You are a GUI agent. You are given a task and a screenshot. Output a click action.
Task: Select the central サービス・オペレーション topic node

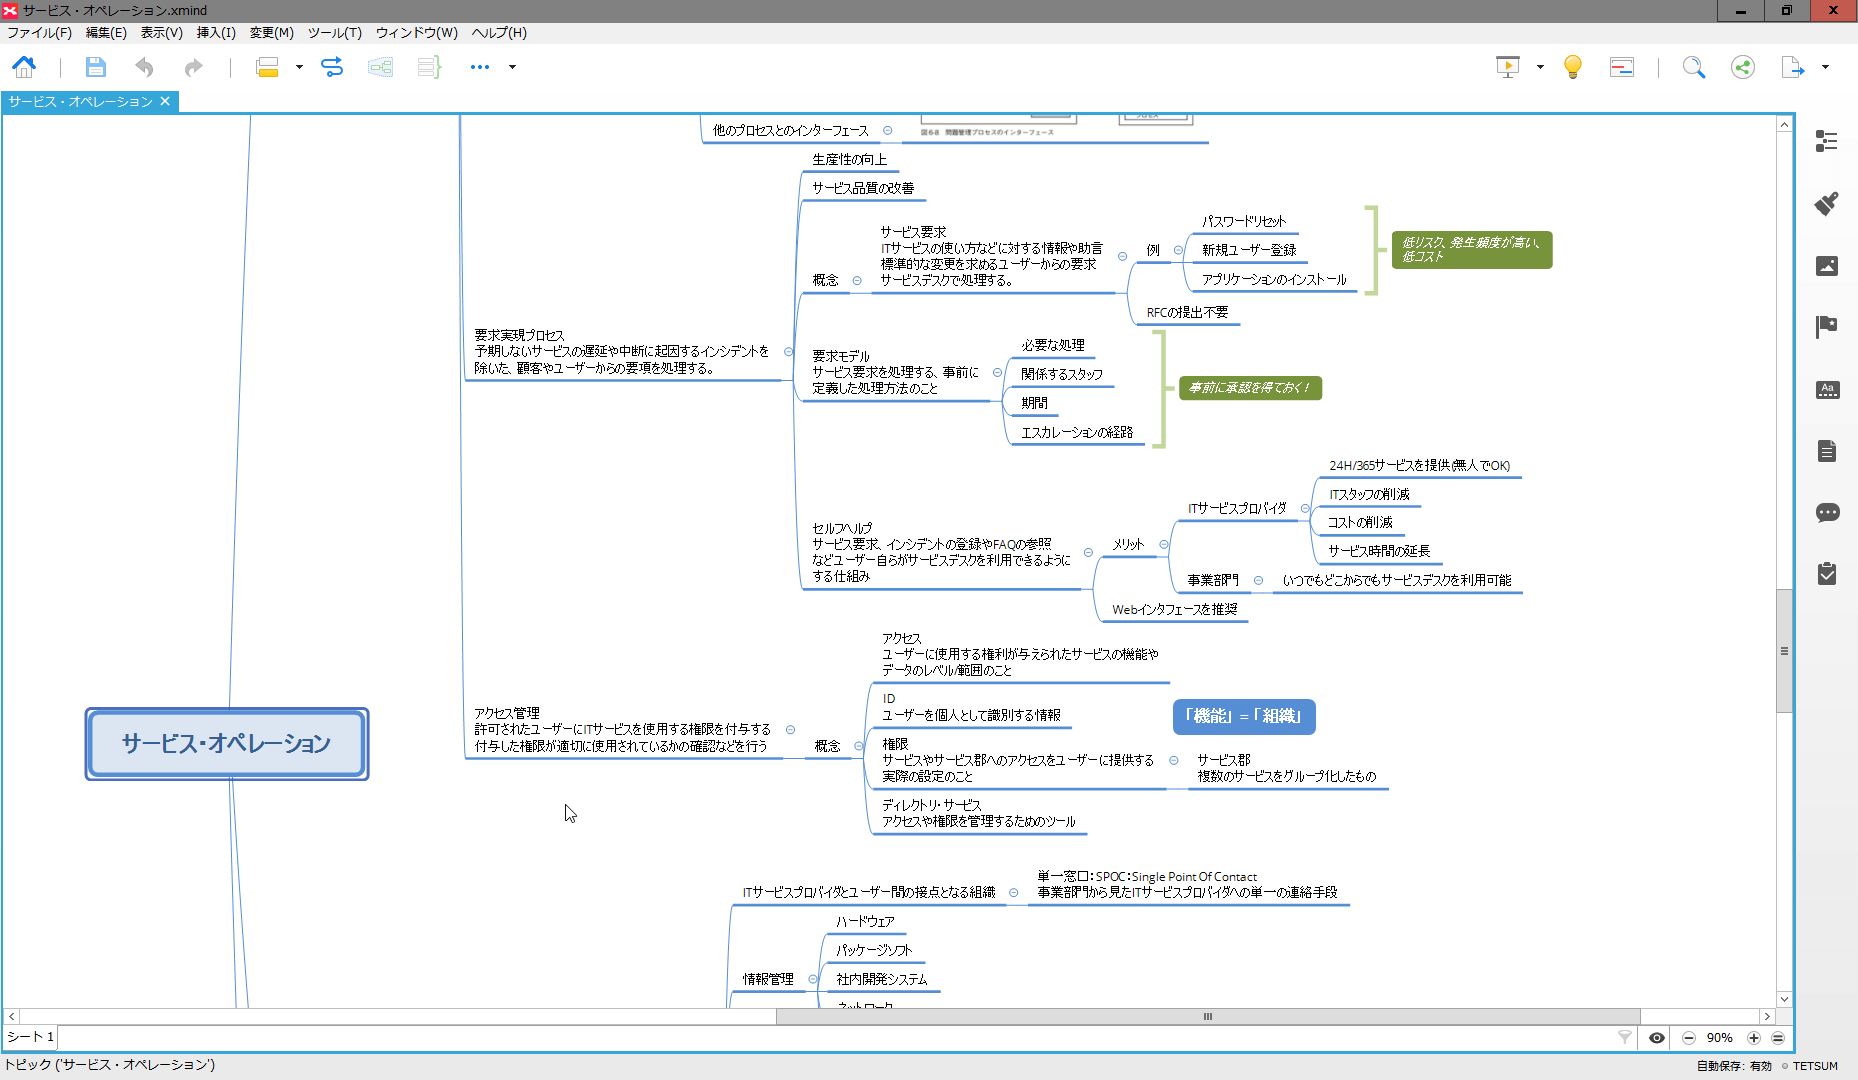click(227, 744)
